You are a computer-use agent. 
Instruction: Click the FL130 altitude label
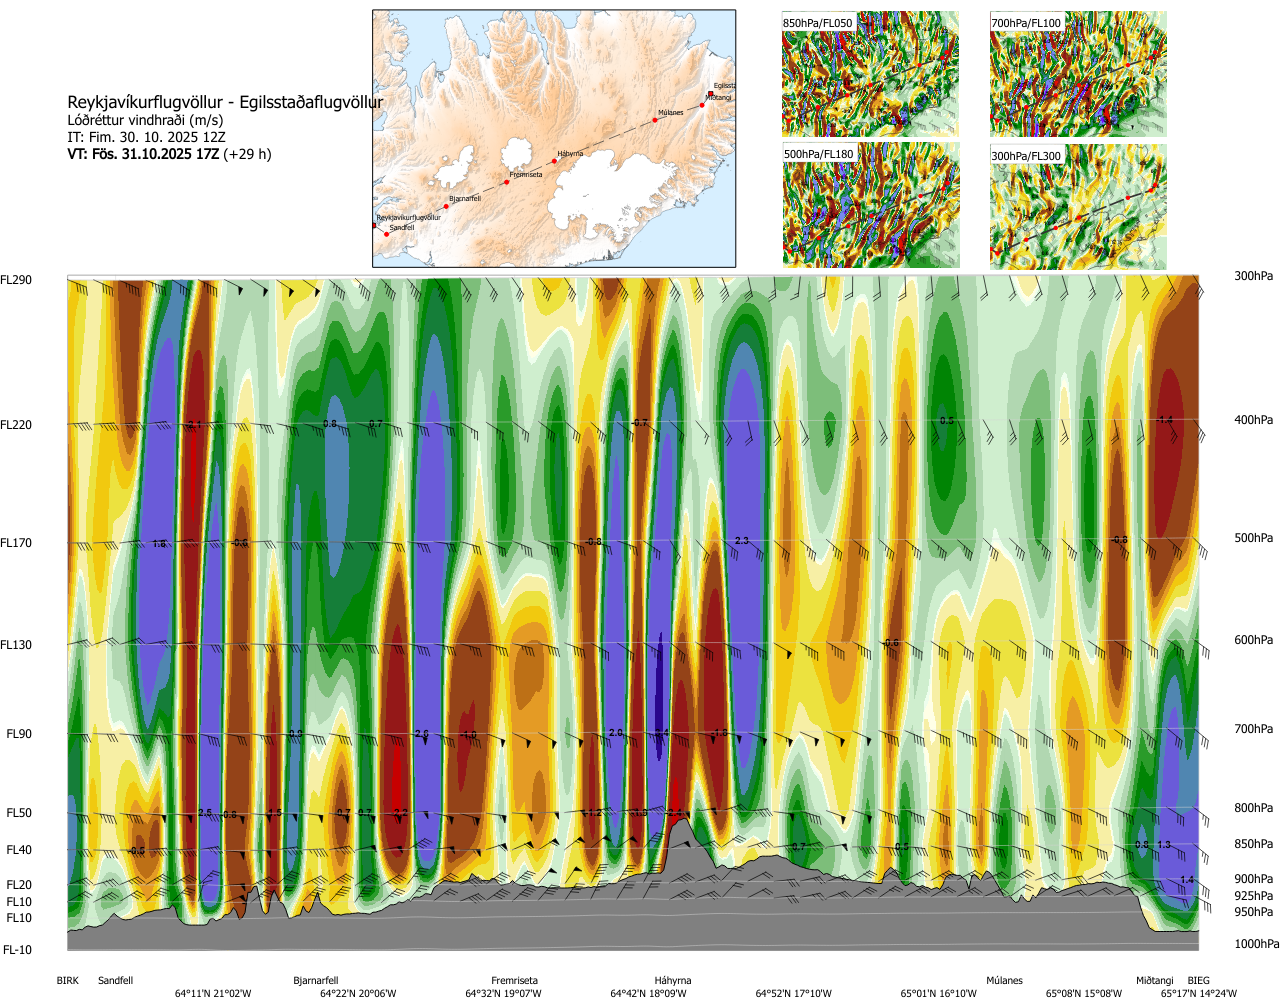click(16, 645)
